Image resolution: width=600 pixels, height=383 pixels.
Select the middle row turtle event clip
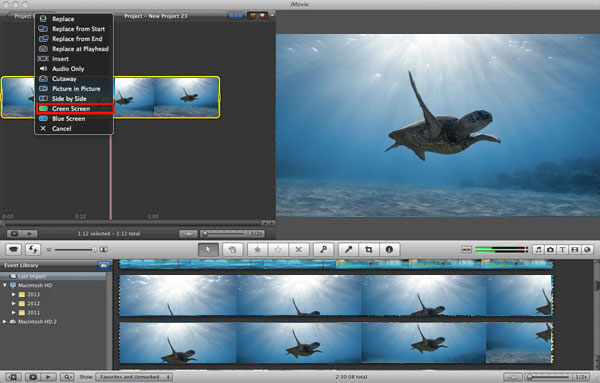pyautogui.click(x=336, y=296)
